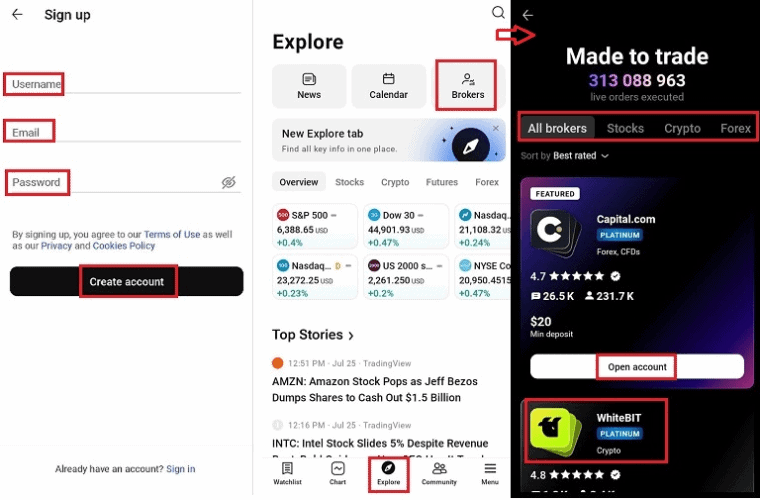Screen dimensions: 760x500
Task: Toggle password visibility eye icon
Action: point(228,183)
